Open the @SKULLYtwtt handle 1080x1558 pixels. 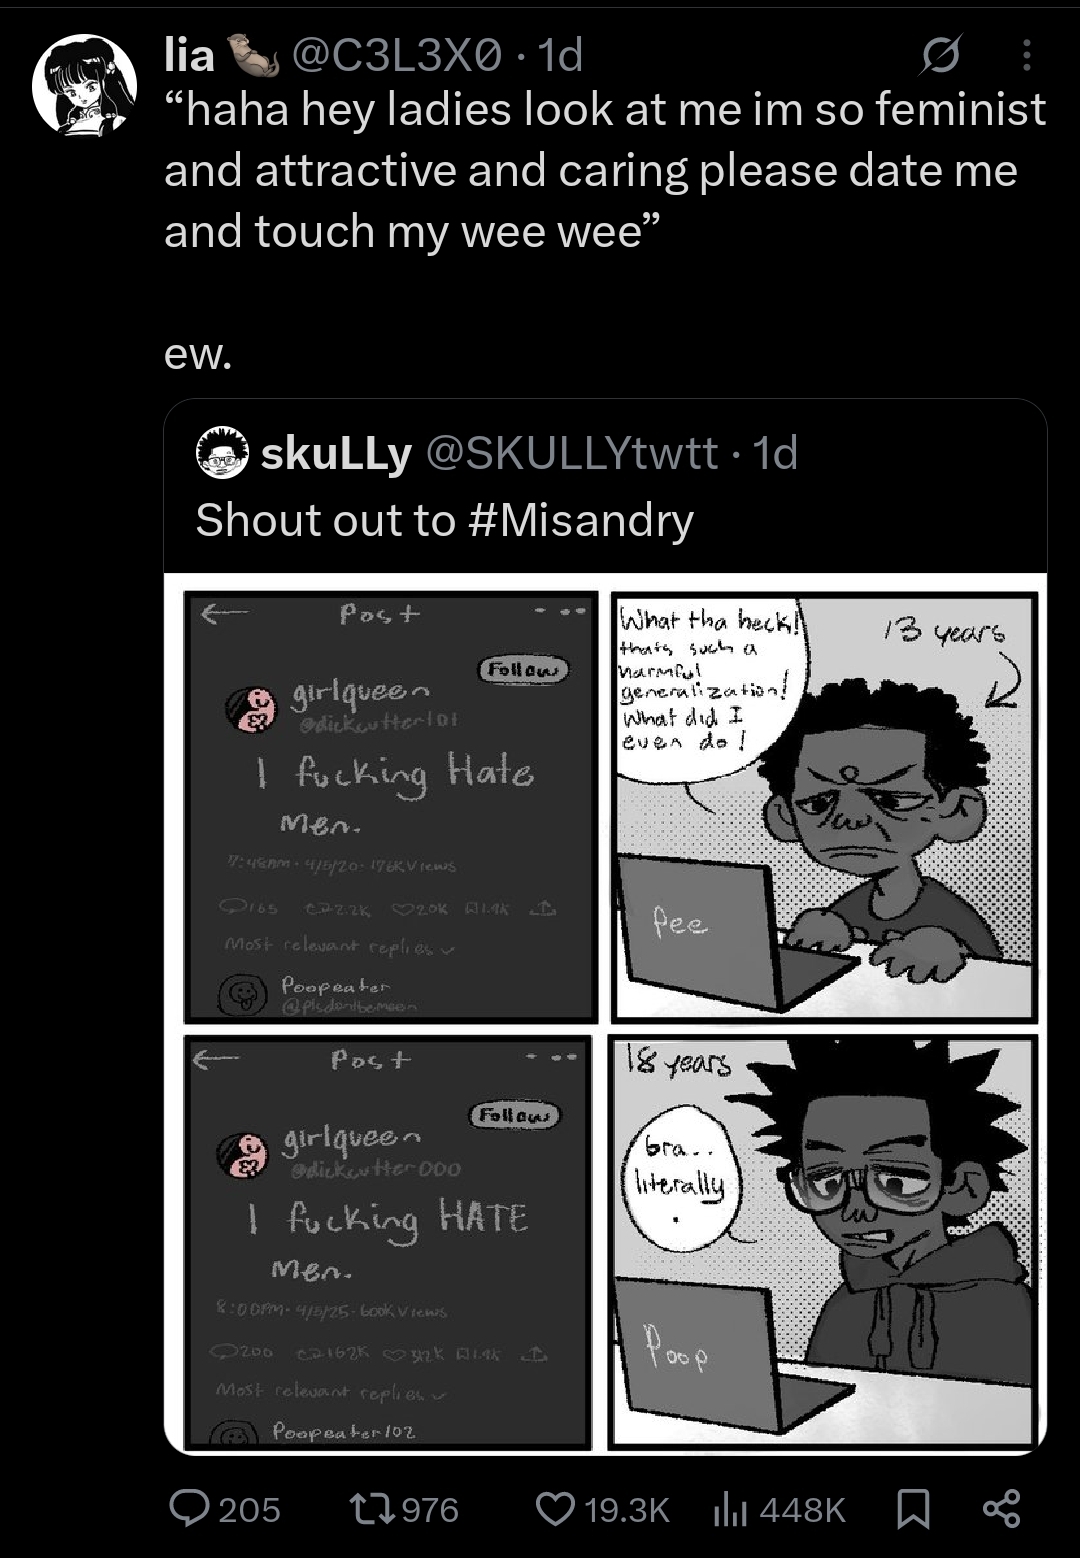click(x=572, y=453)
